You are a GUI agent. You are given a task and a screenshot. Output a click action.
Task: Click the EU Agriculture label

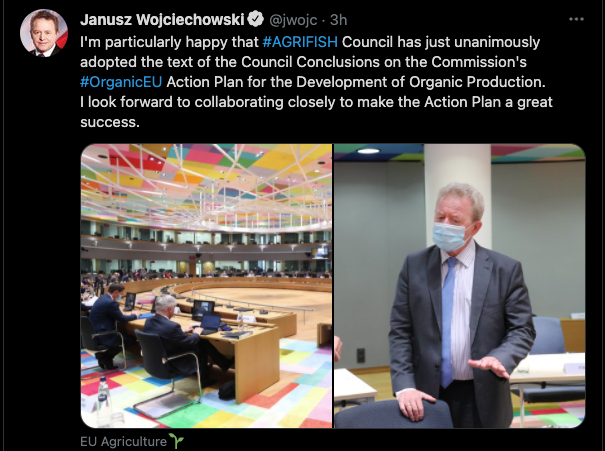(123, 441)
